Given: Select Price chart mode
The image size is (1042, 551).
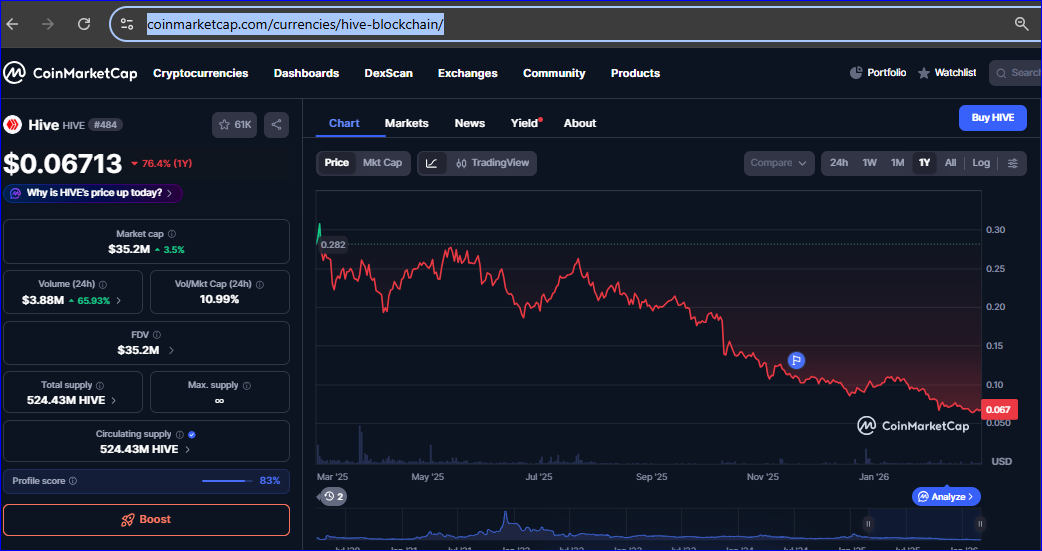Looking at the screenshot, I should pyautogui.click(x=336, y=163).
